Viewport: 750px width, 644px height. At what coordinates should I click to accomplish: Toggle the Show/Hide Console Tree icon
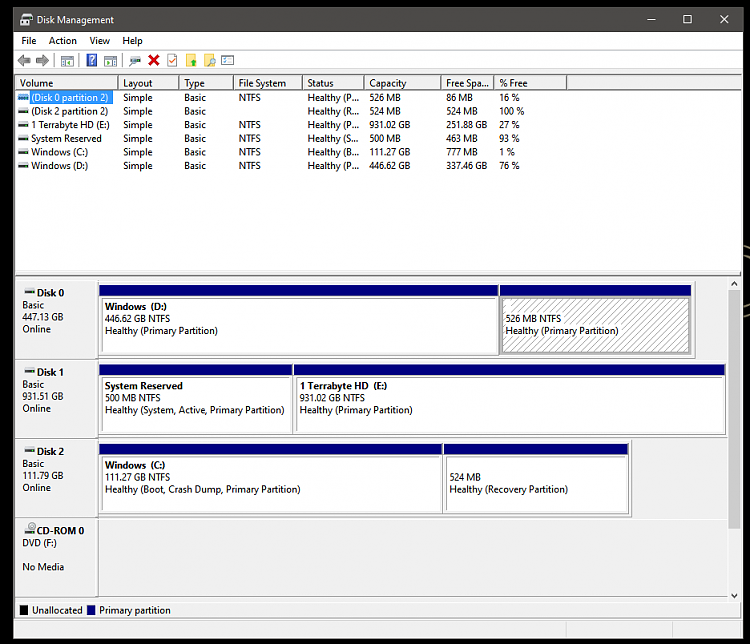pyautogui.click(x=67, y=61)
